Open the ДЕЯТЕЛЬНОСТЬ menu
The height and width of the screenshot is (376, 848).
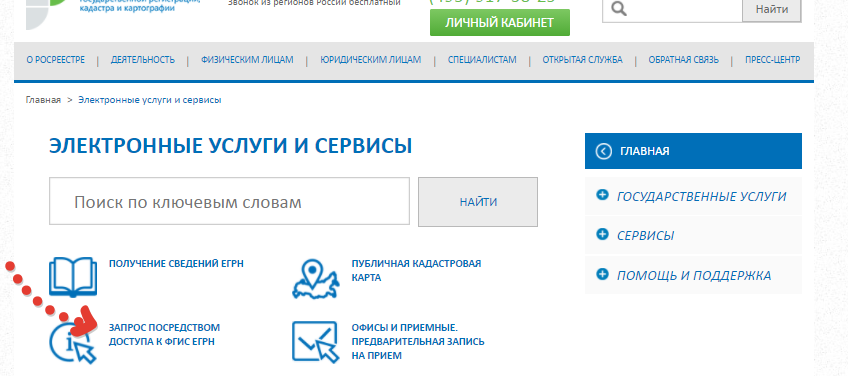pos(143,60)
